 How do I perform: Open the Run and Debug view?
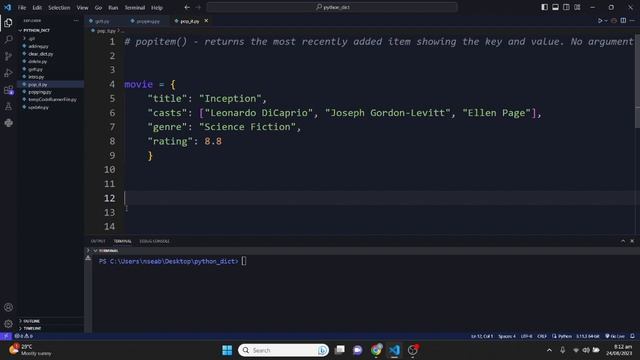tap(8, 73)
